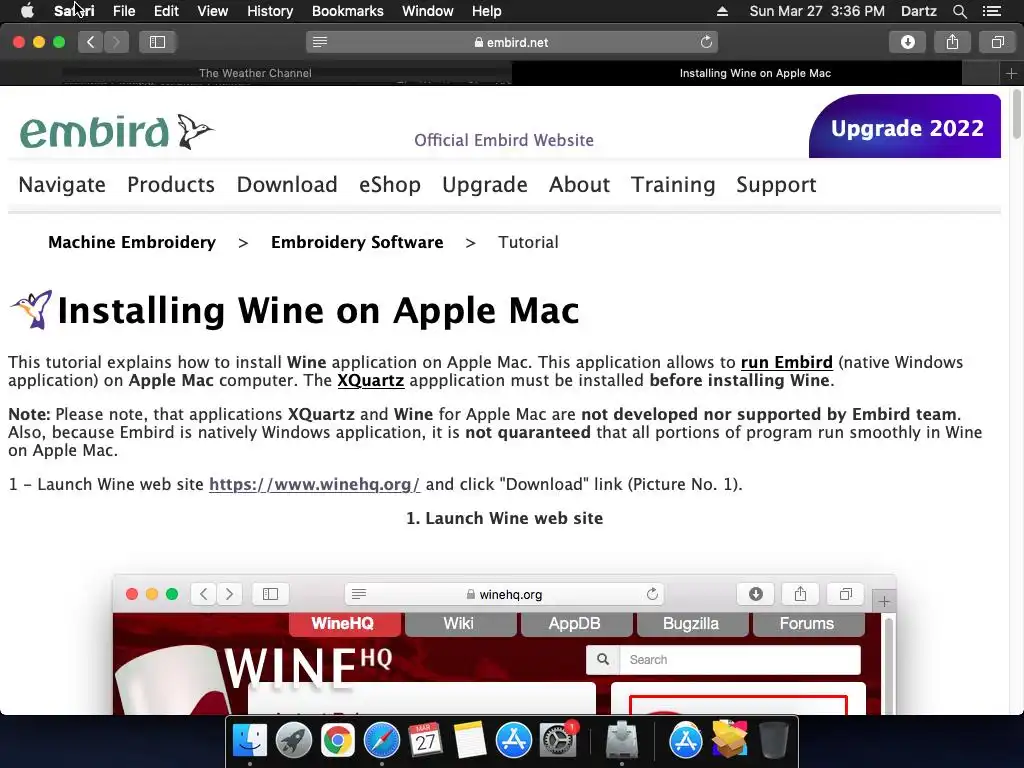
Task: Add a new tab with plus button
Action: tap(1011, 73)
